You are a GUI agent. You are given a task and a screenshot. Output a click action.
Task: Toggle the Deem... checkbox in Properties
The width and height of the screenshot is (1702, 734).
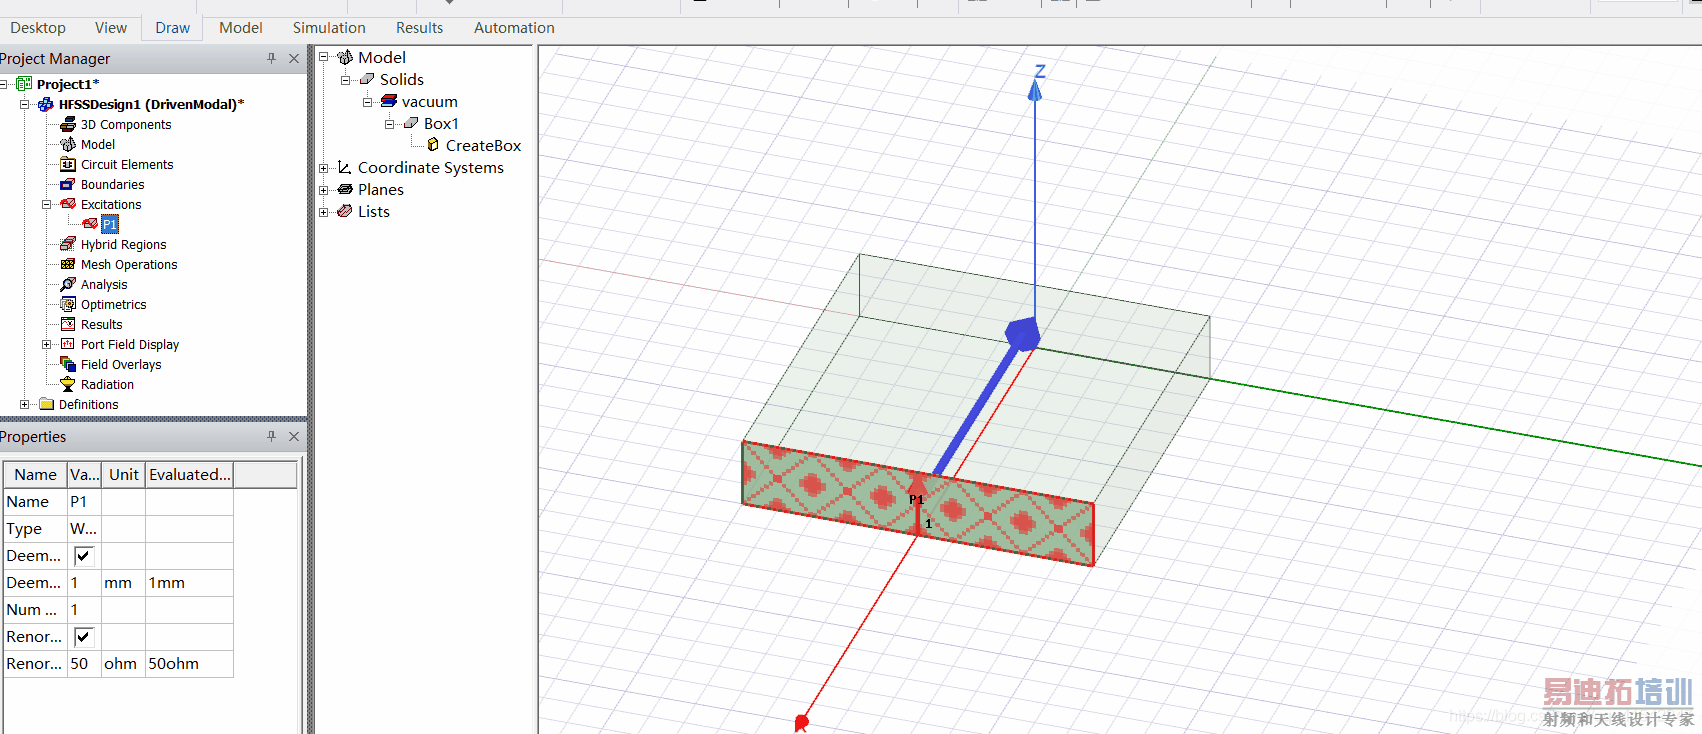[83, 556]
